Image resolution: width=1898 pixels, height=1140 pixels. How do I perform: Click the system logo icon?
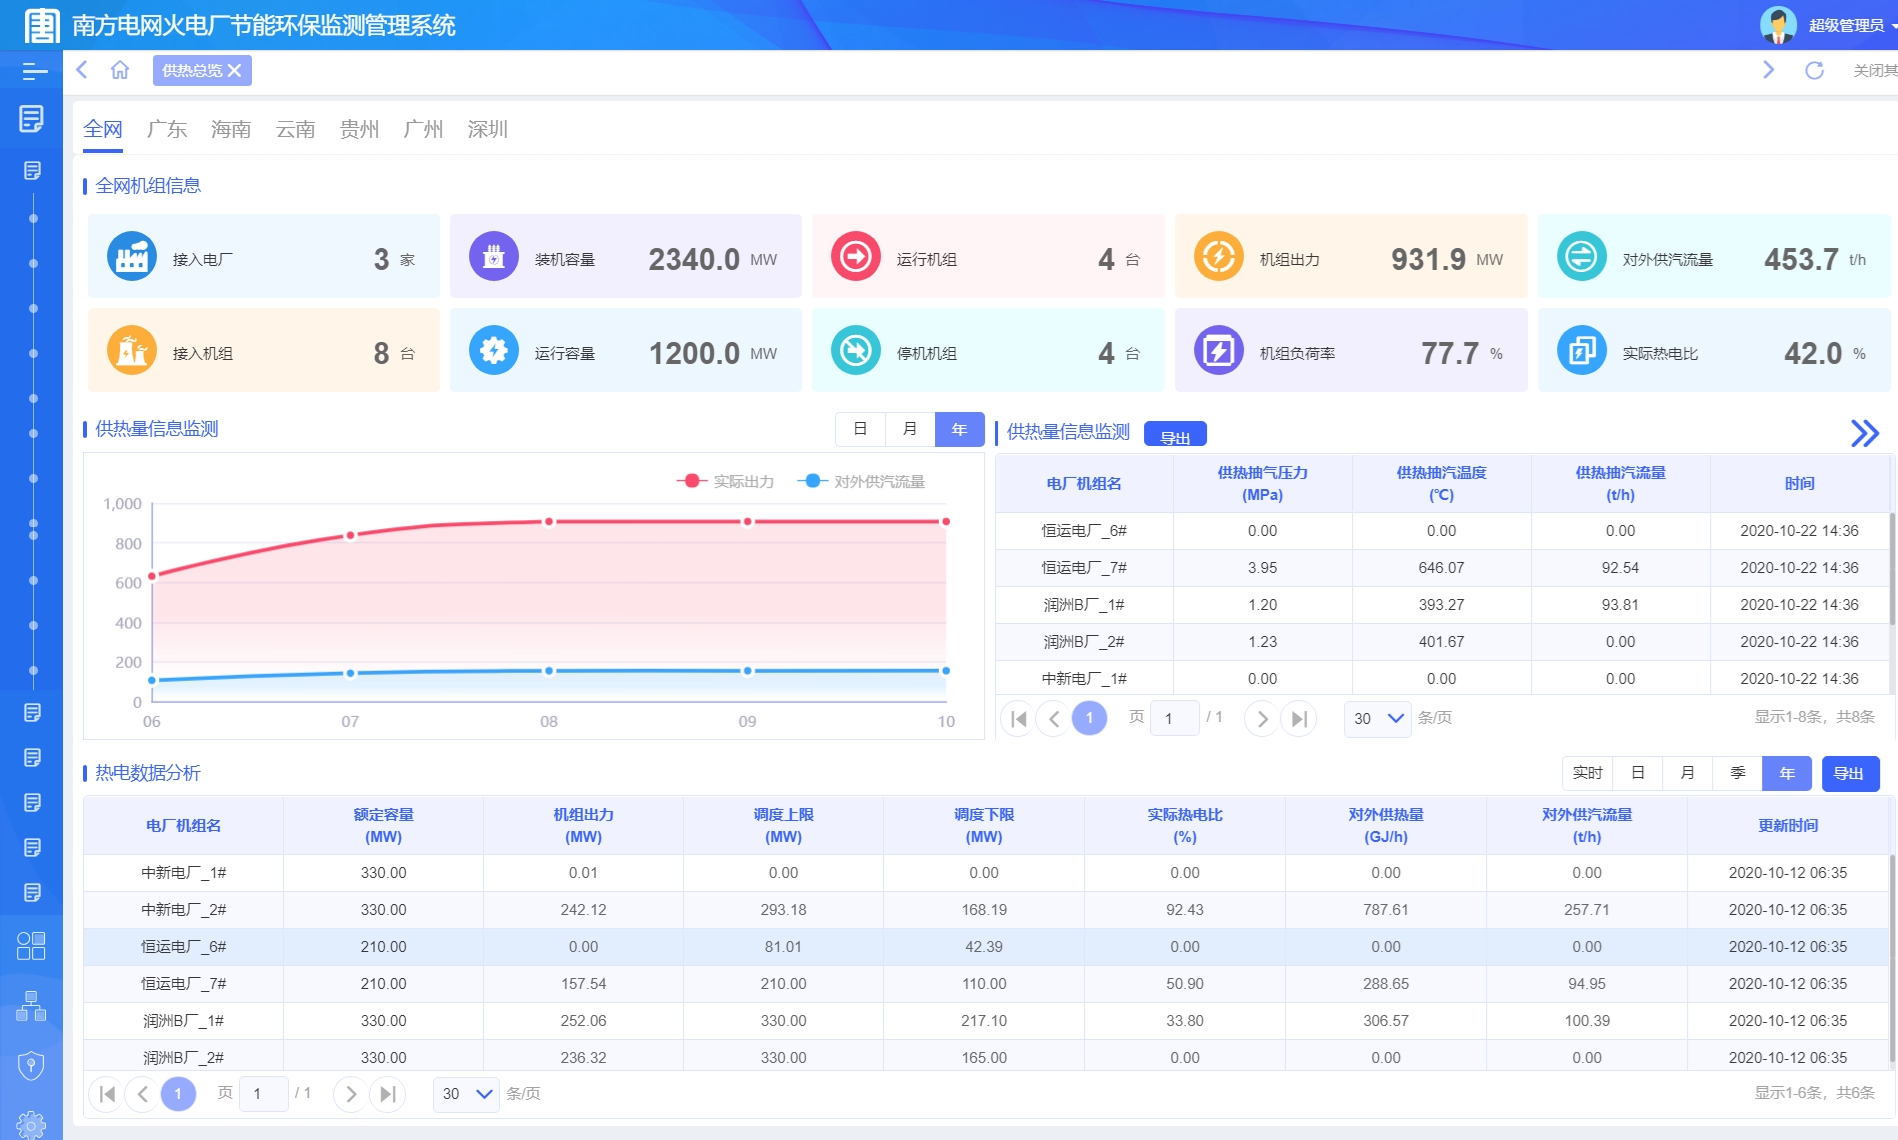coord(41,25)
